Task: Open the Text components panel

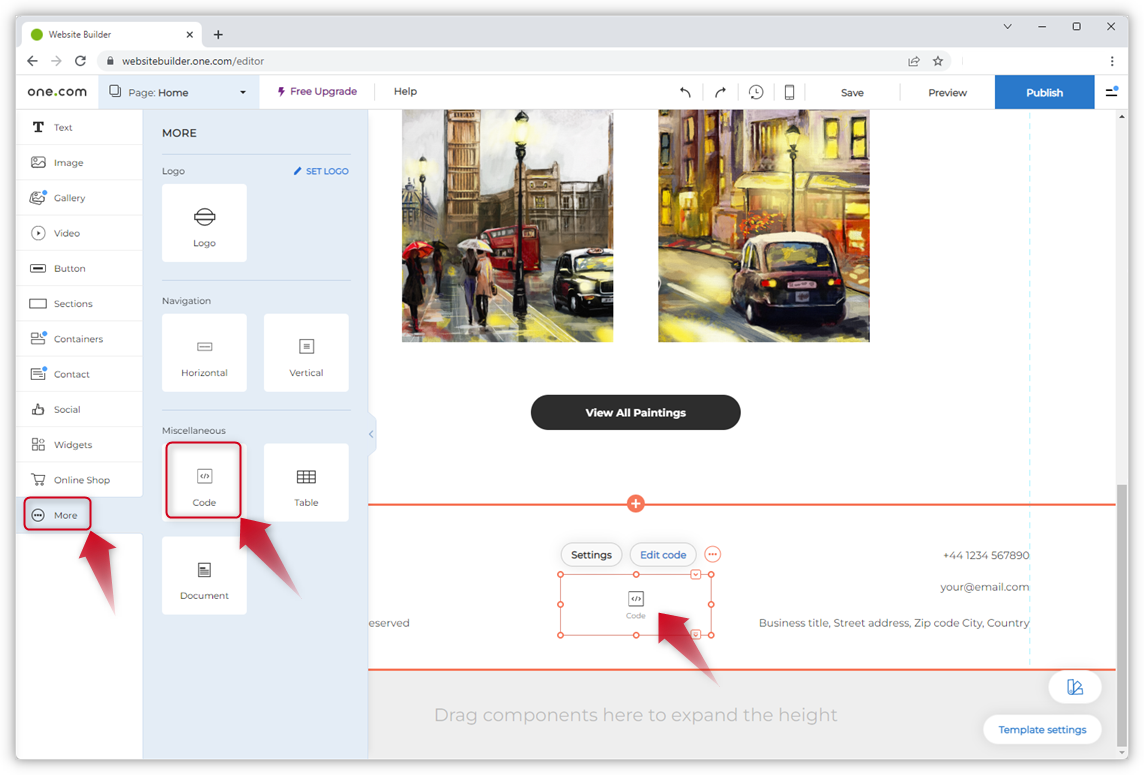Action: point(79,127)
